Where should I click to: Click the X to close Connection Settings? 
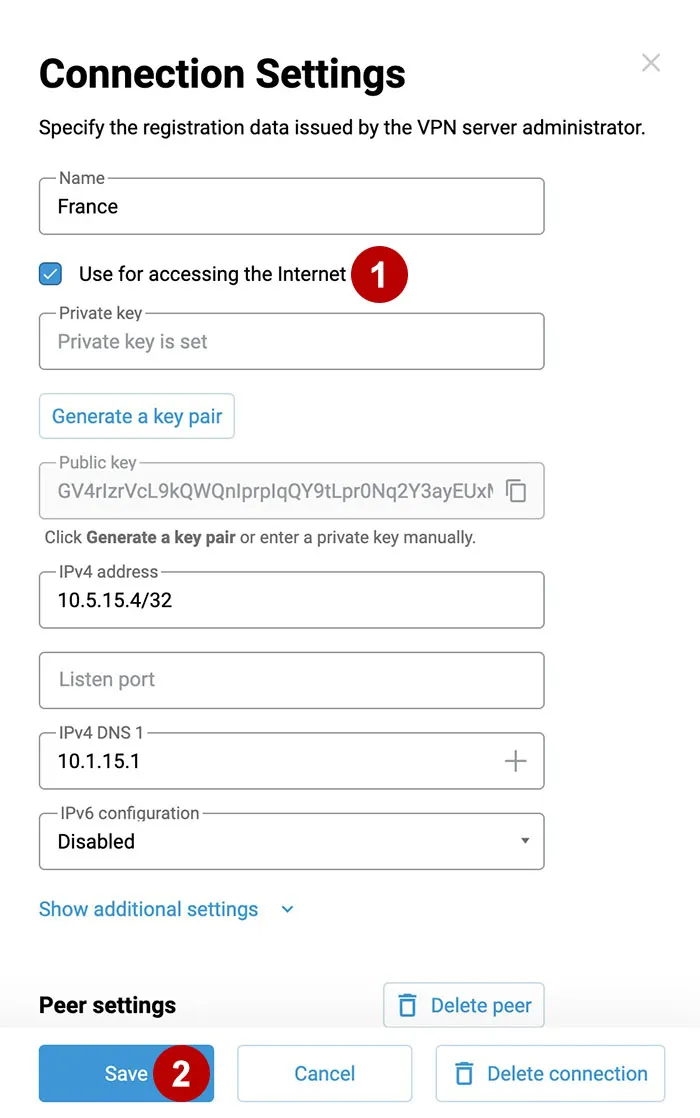(651, 62)
